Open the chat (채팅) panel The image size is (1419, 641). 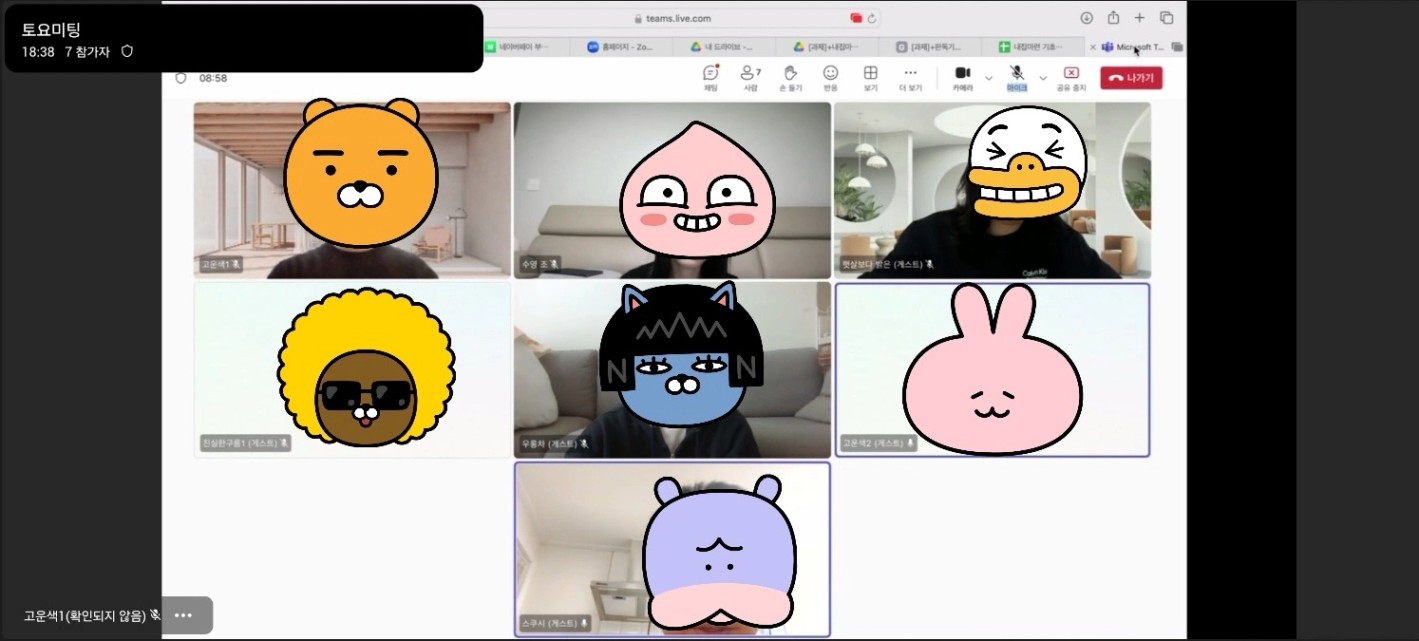coord(710,77)
